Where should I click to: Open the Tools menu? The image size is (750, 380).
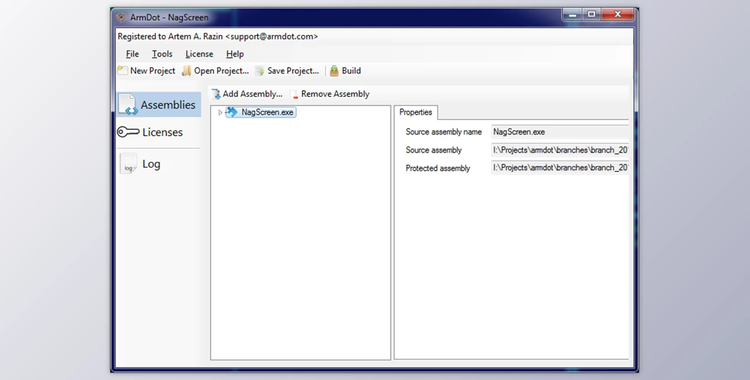click(162, 54)
